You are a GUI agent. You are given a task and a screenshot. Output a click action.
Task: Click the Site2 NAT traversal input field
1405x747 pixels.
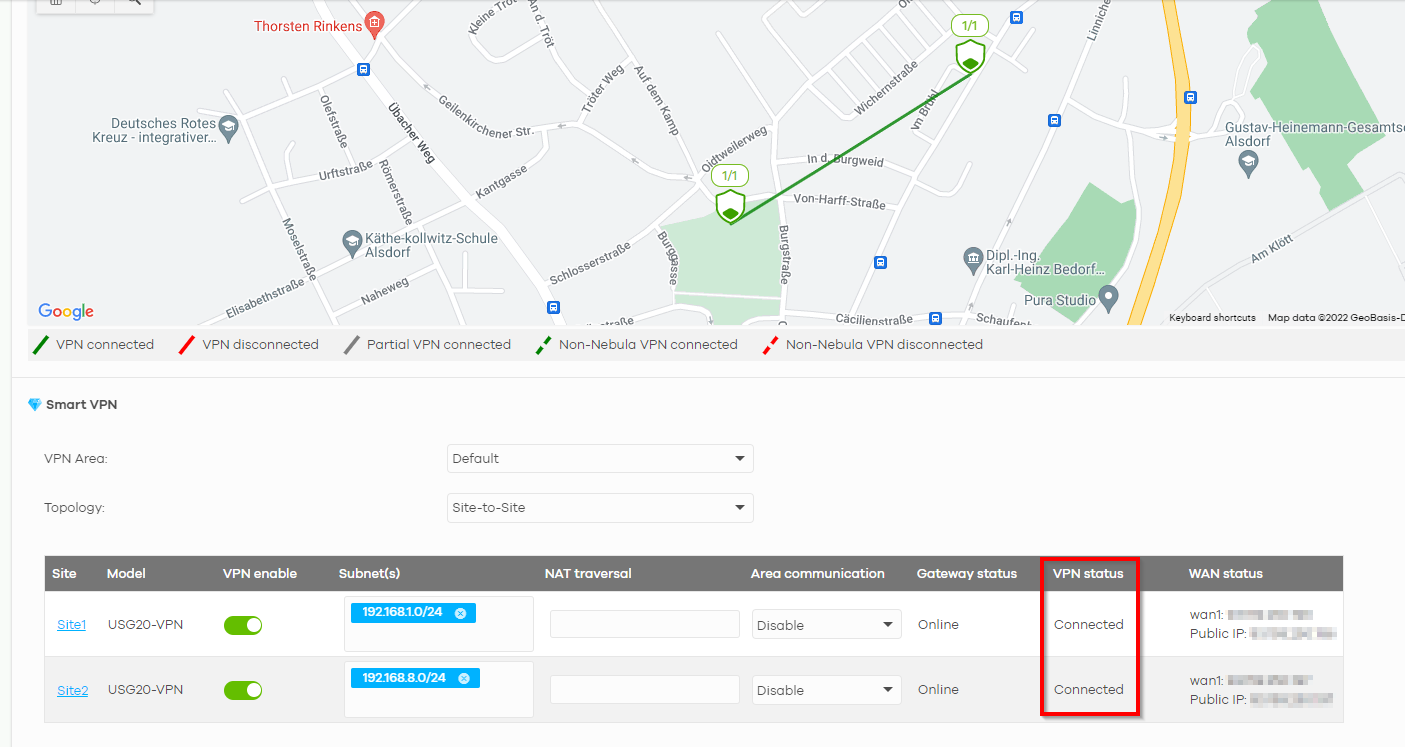(x=644, y=690)
